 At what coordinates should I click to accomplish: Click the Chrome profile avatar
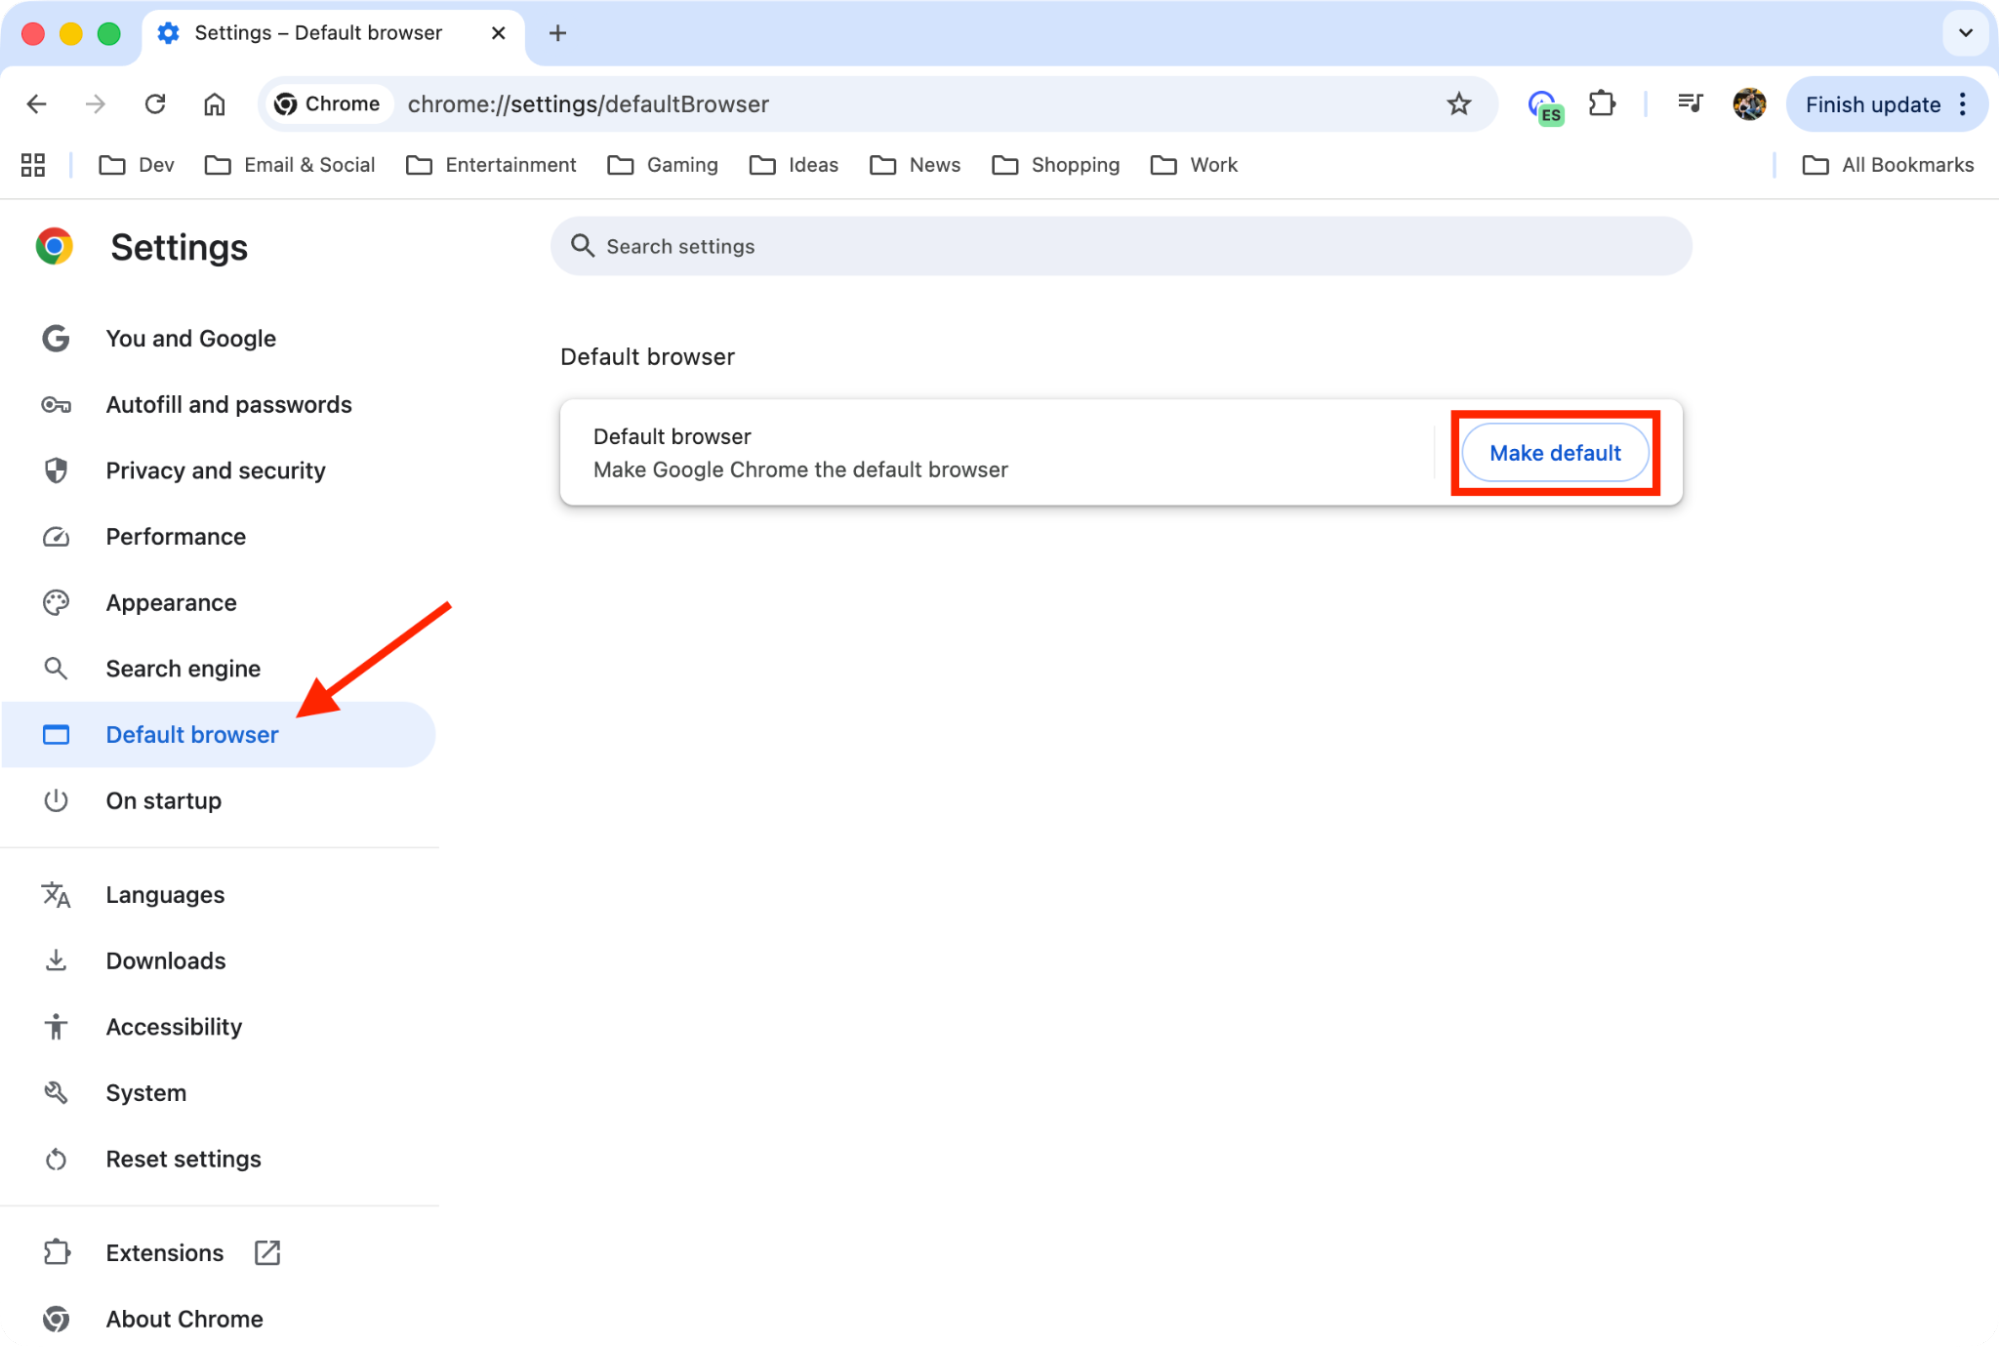1749,104
